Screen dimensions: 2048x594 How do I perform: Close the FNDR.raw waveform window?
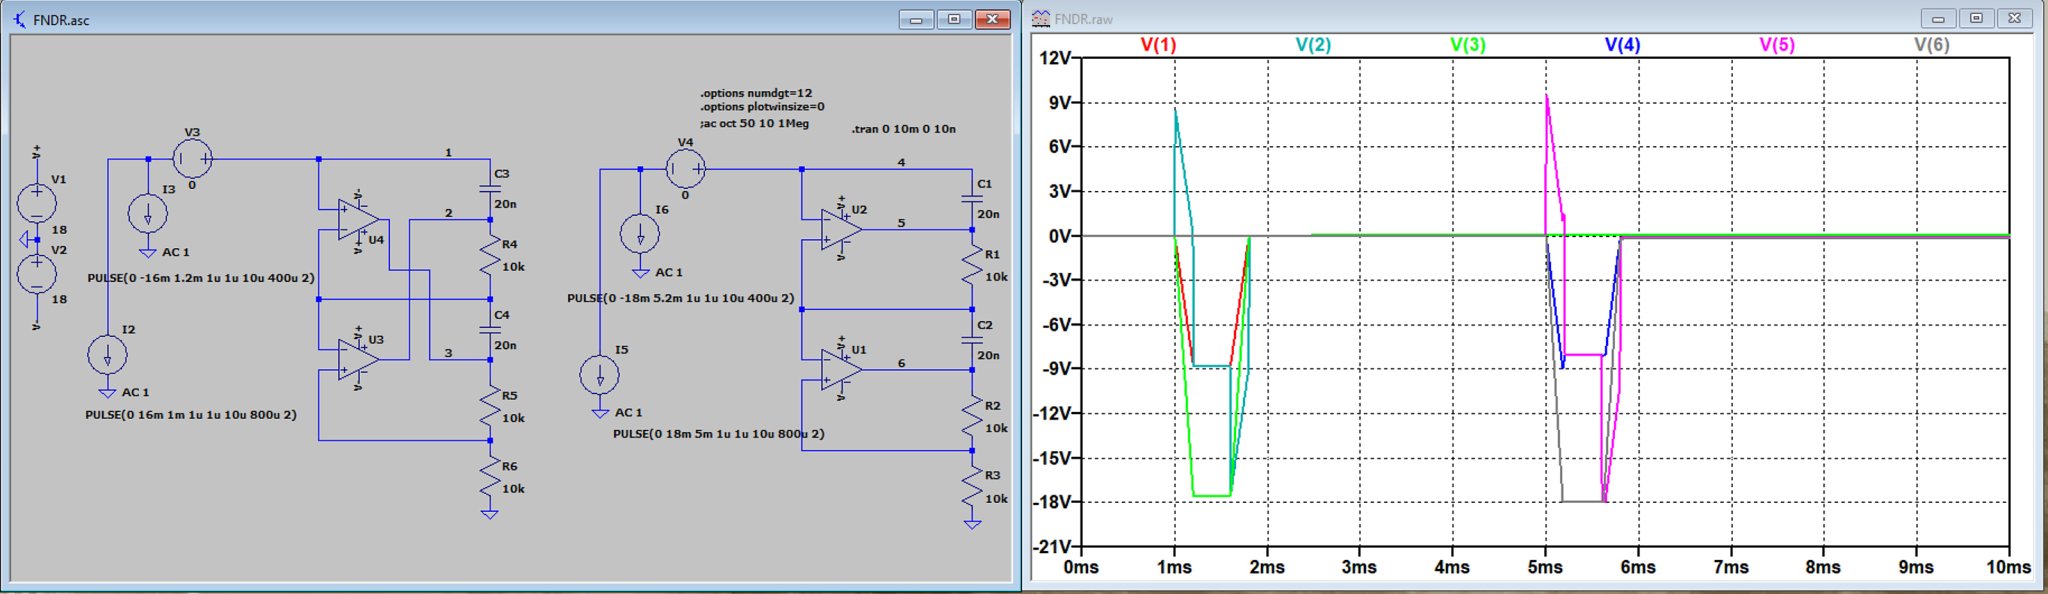(x=2014, y=19)
